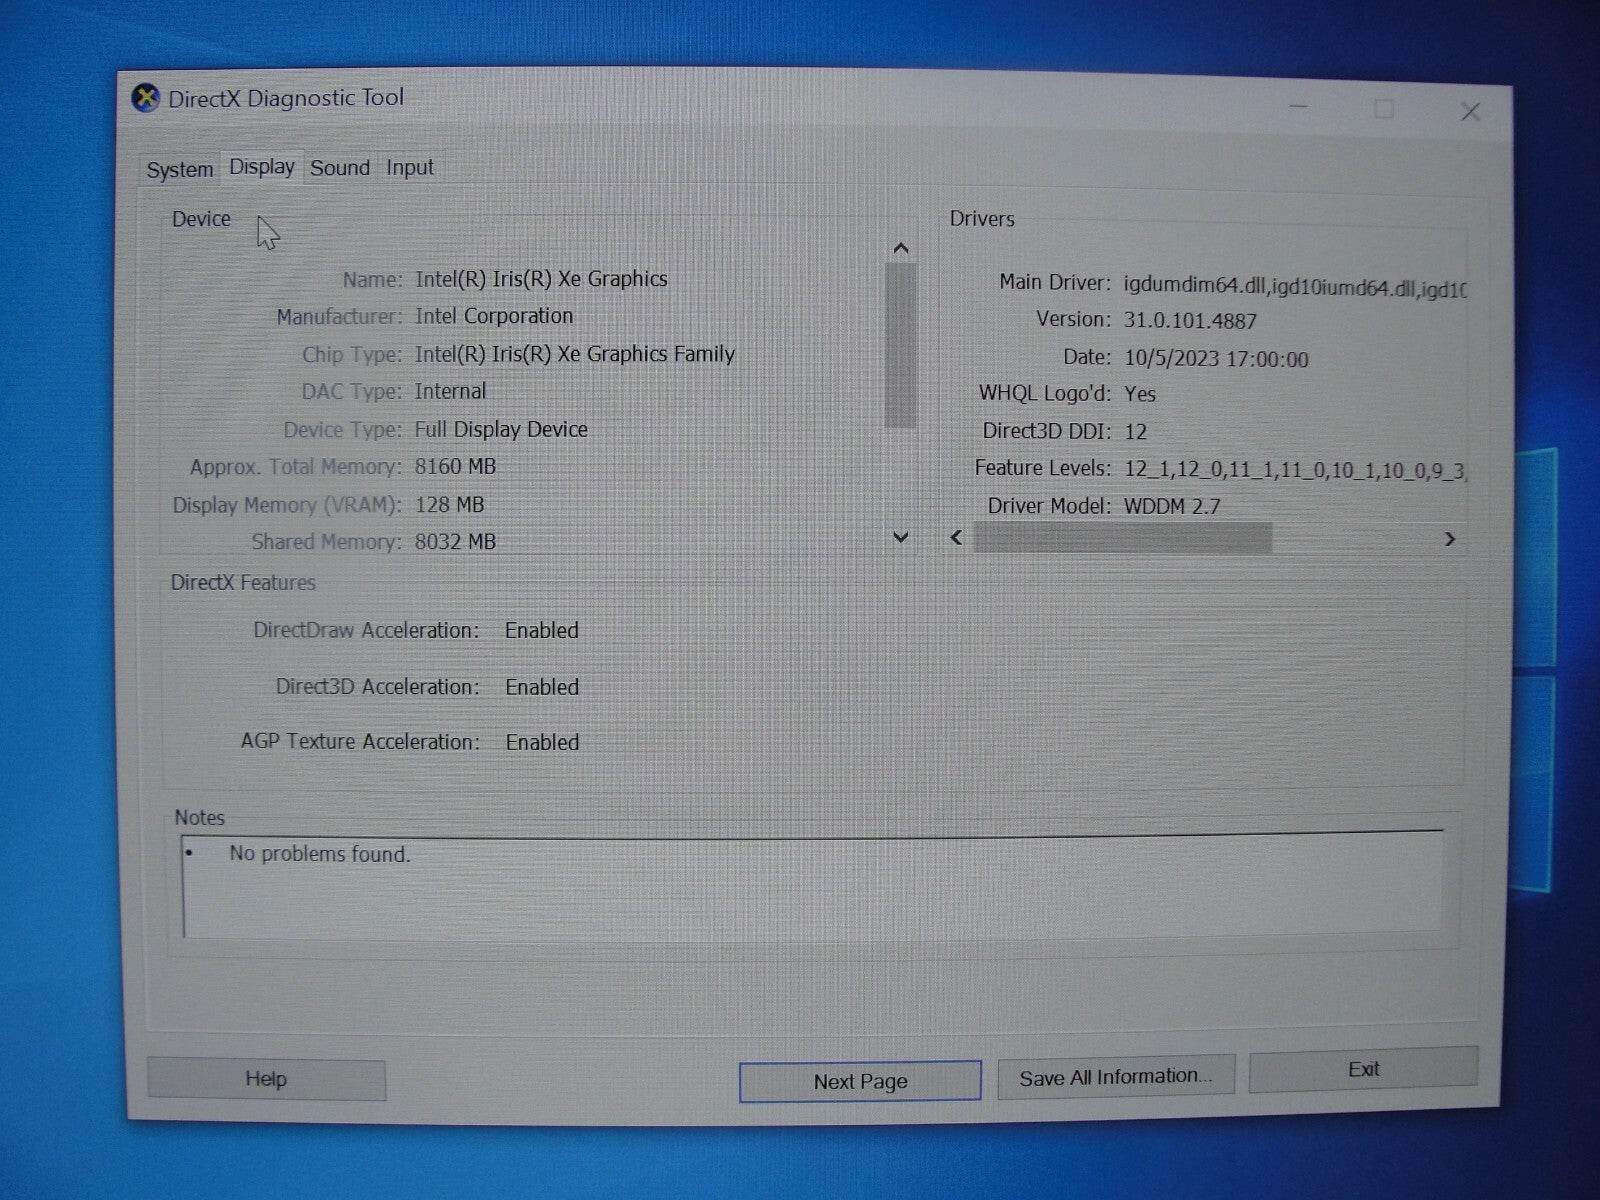Click the Device list scroll down arrow

(901, 537)
